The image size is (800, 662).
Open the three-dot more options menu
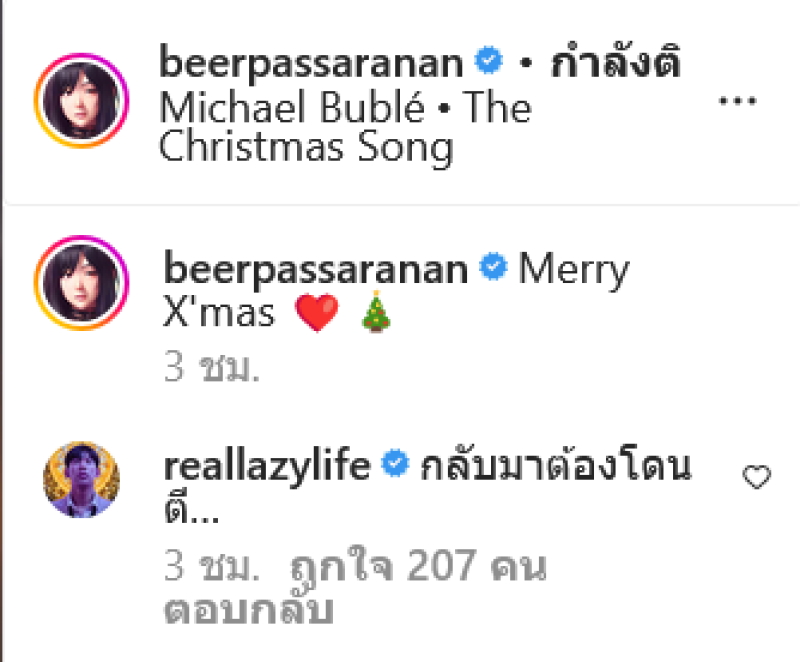(737, 100)
